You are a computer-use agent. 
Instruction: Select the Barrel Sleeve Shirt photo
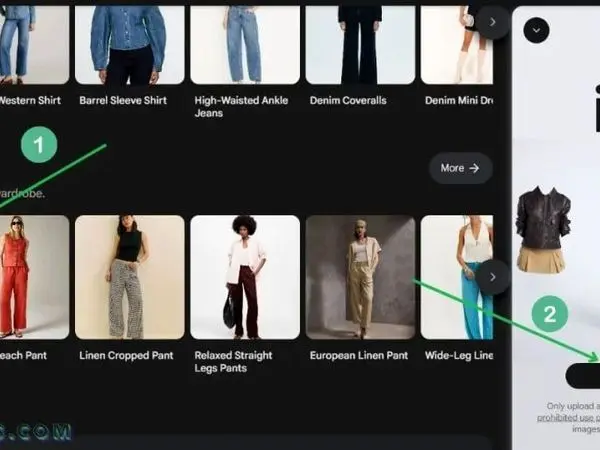pyautogui.click(x=129, y=44)
